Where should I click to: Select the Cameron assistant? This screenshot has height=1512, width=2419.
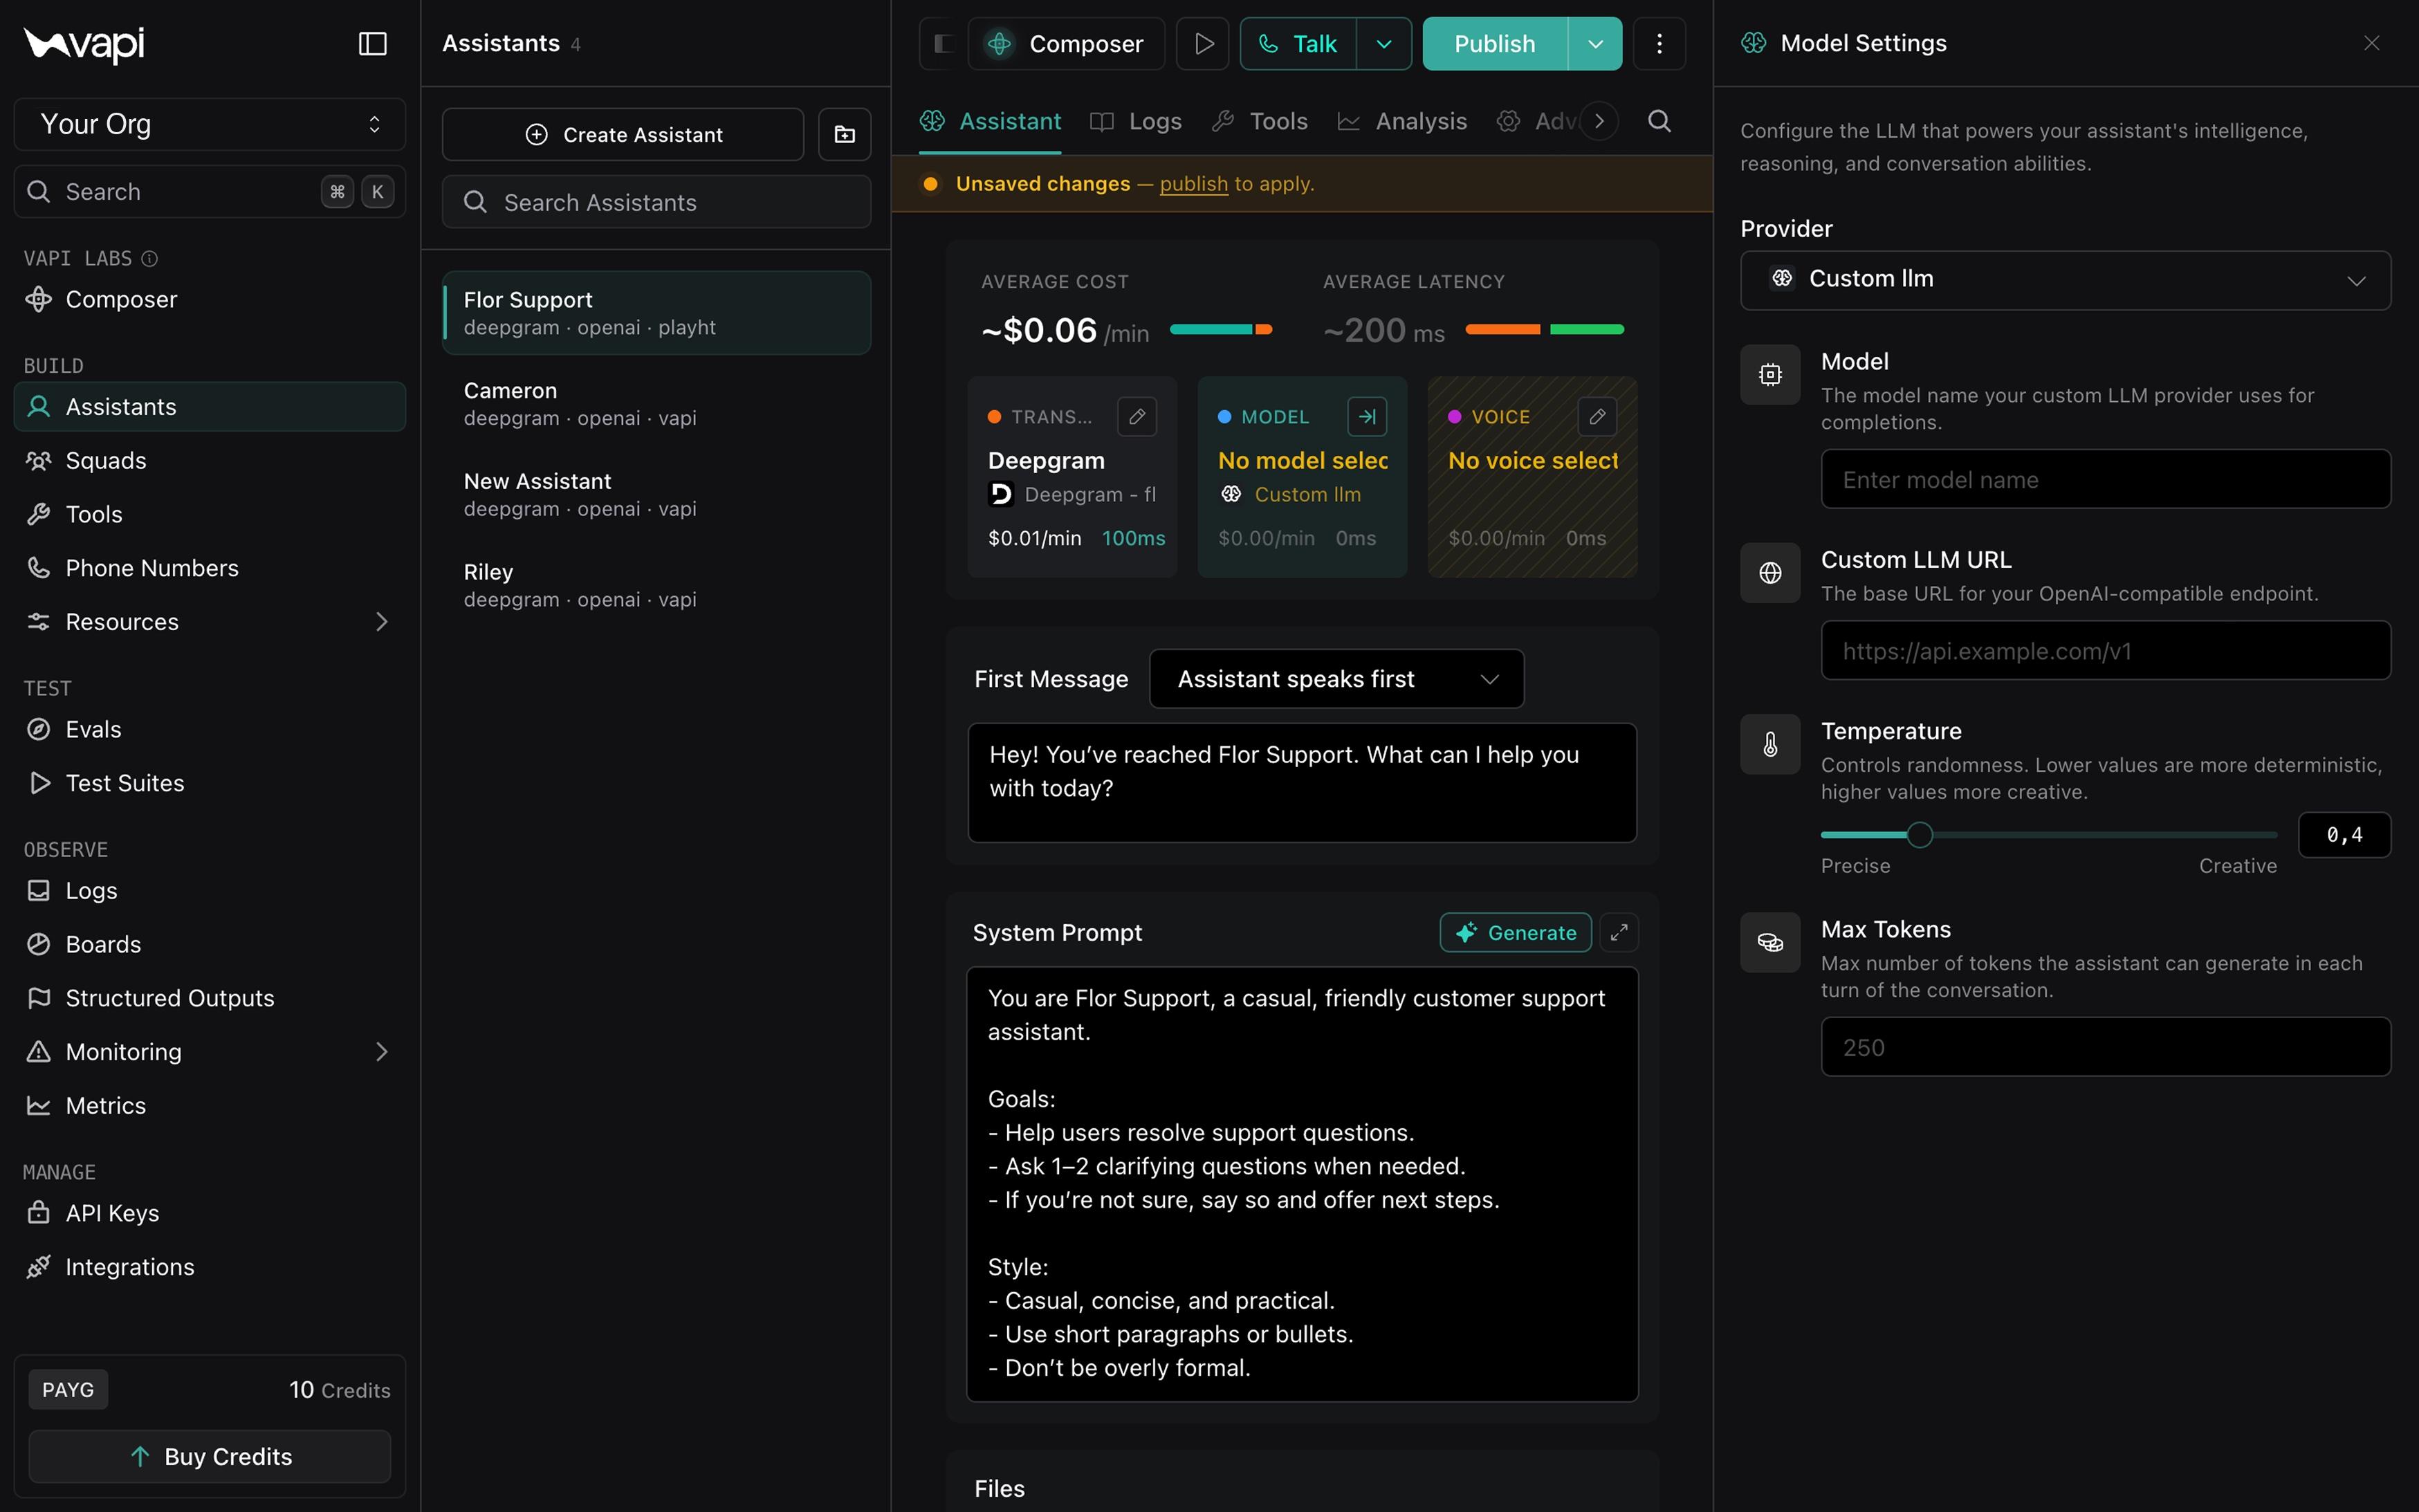pyautogui.click(x=656, y=404)
